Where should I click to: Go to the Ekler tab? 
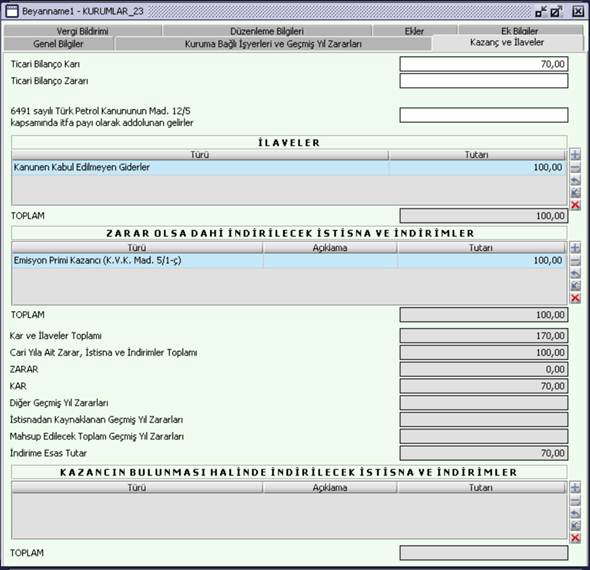point(414,31)
